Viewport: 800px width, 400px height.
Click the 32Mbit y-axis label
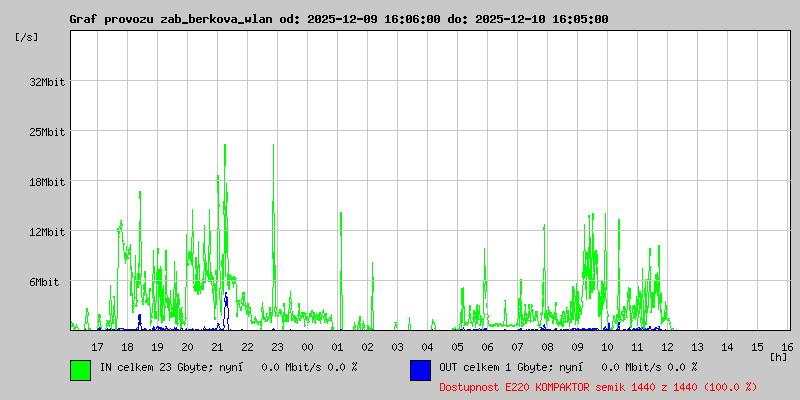pyautogui.click(x=47, y=82)
